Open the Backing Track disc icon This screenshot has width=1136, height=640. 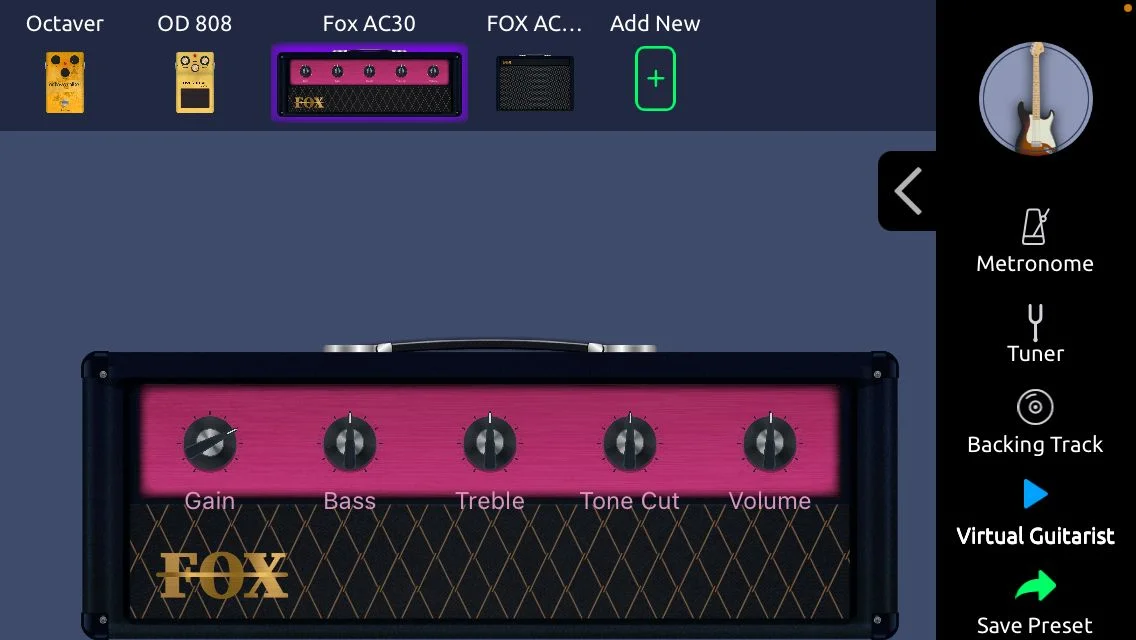click(1035, 407)
